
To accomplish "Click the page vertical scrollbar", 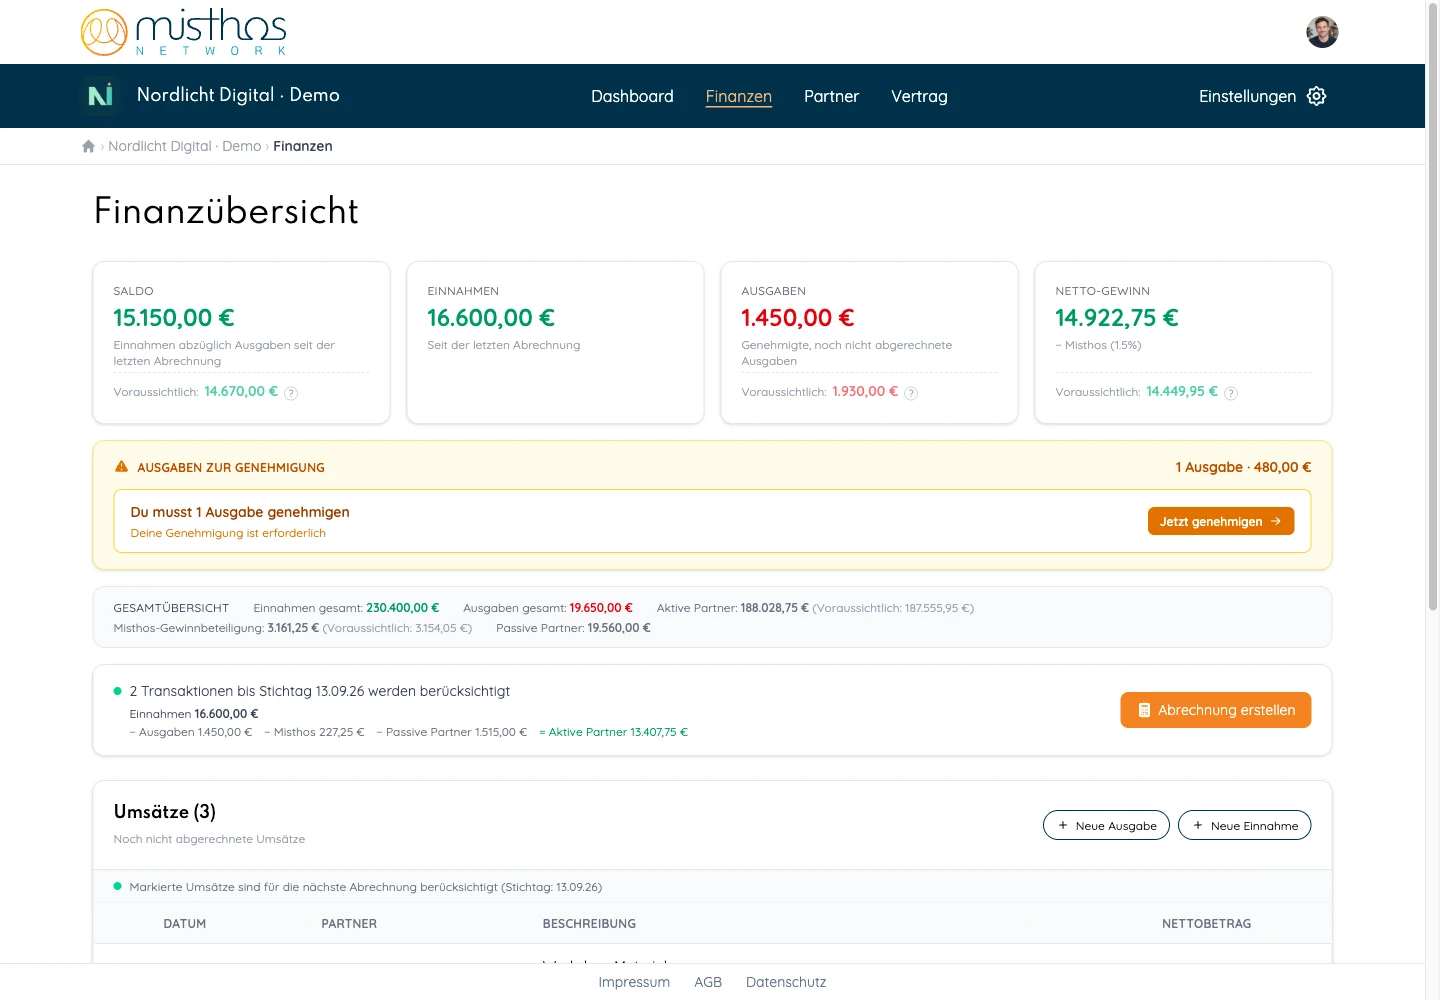I will tap(1433, 305).
